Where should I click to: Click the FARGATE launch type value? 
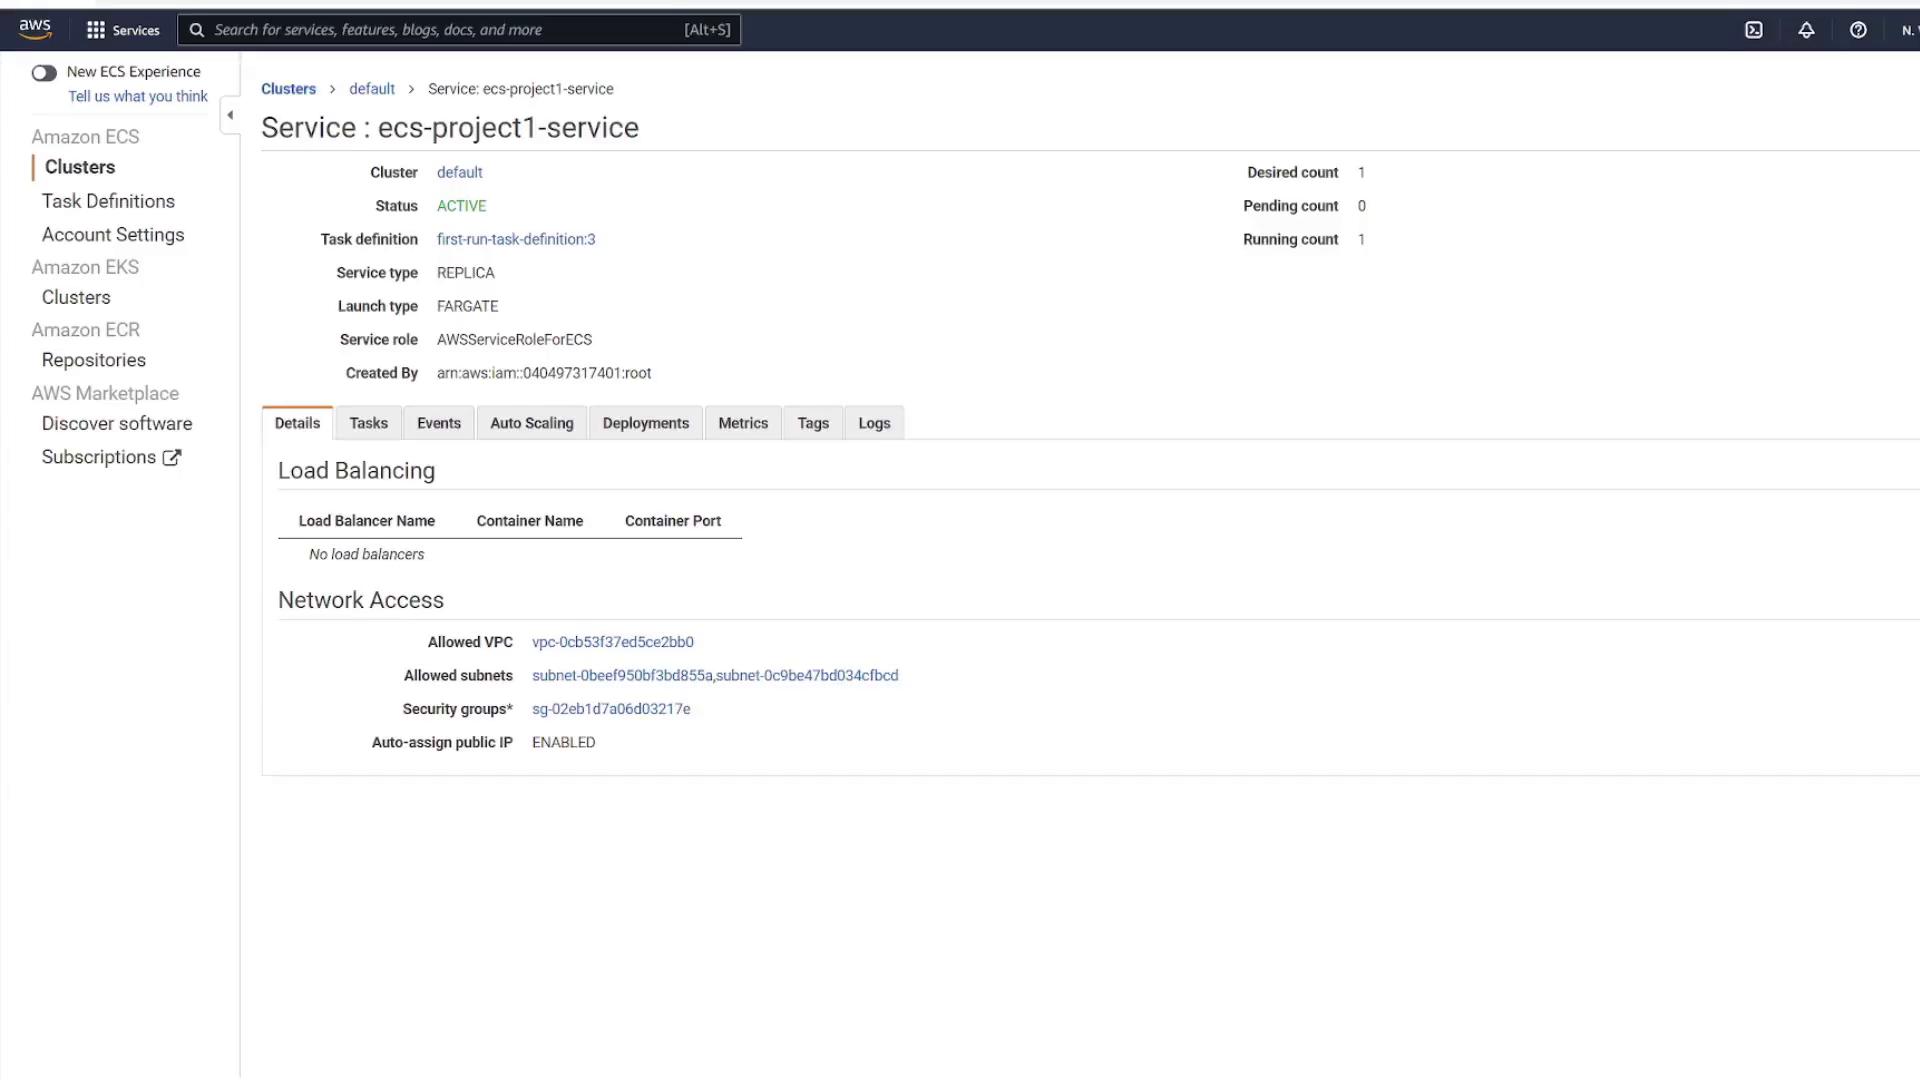click(467, 306)
